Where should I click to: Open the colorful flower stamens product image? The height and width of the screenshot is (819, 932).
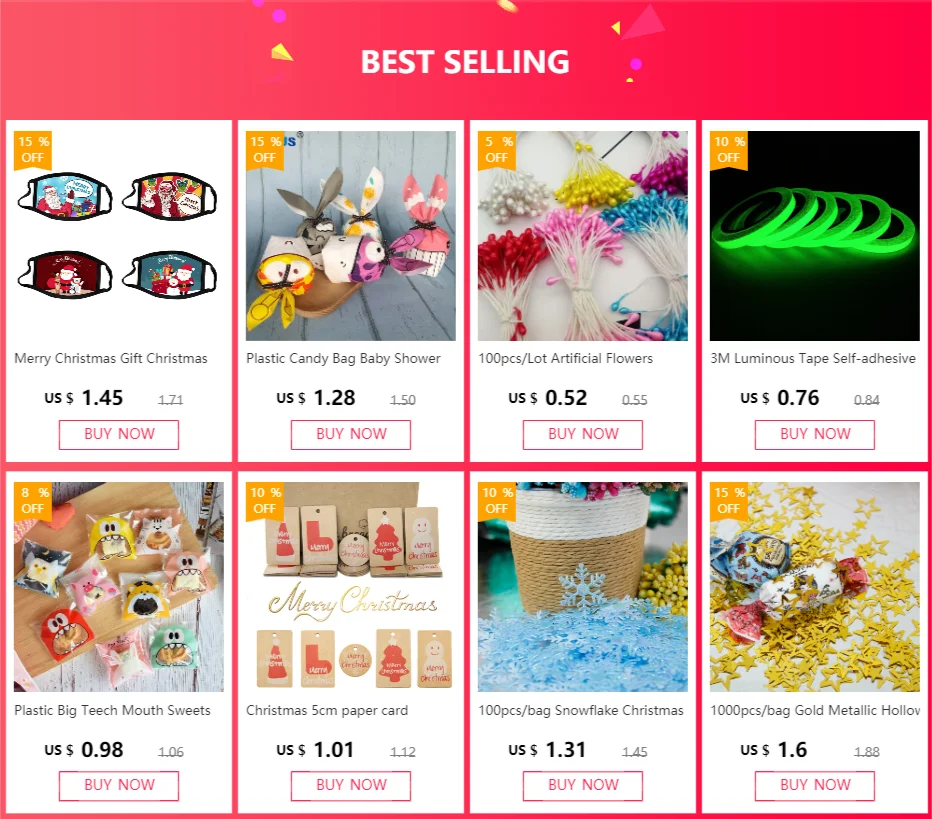(x=582, y=236)
